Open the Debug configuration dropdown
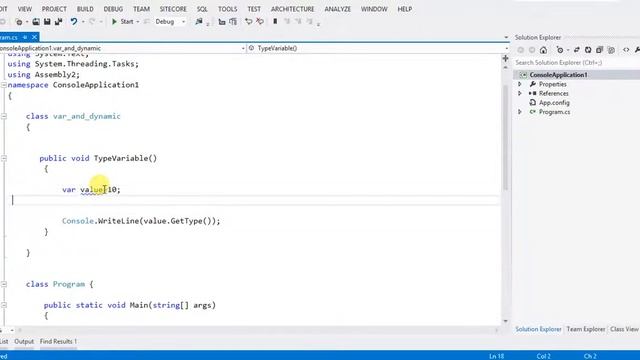This screenshot has width=640, height=360. coord(170,22)
